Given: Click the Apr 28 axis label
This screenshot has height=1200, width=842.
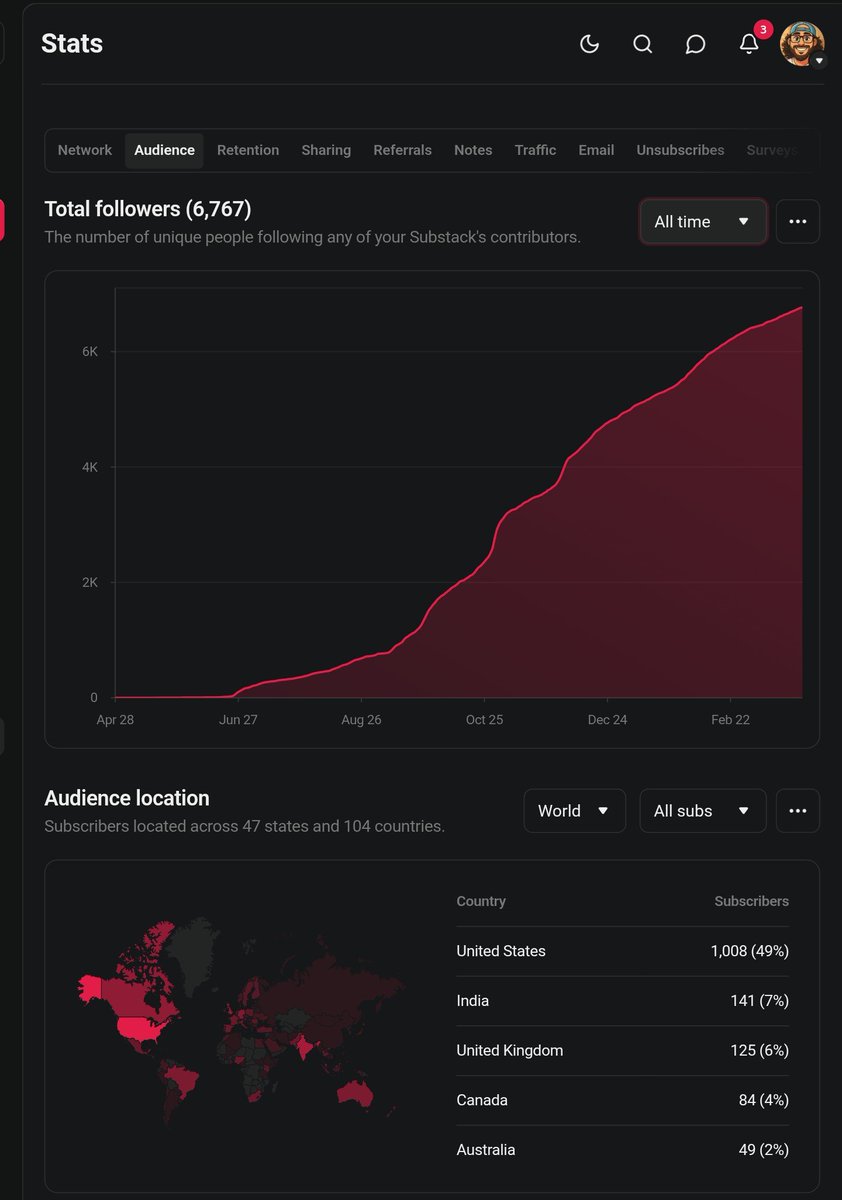Looking at the screenshot, I should pos(115,720).
